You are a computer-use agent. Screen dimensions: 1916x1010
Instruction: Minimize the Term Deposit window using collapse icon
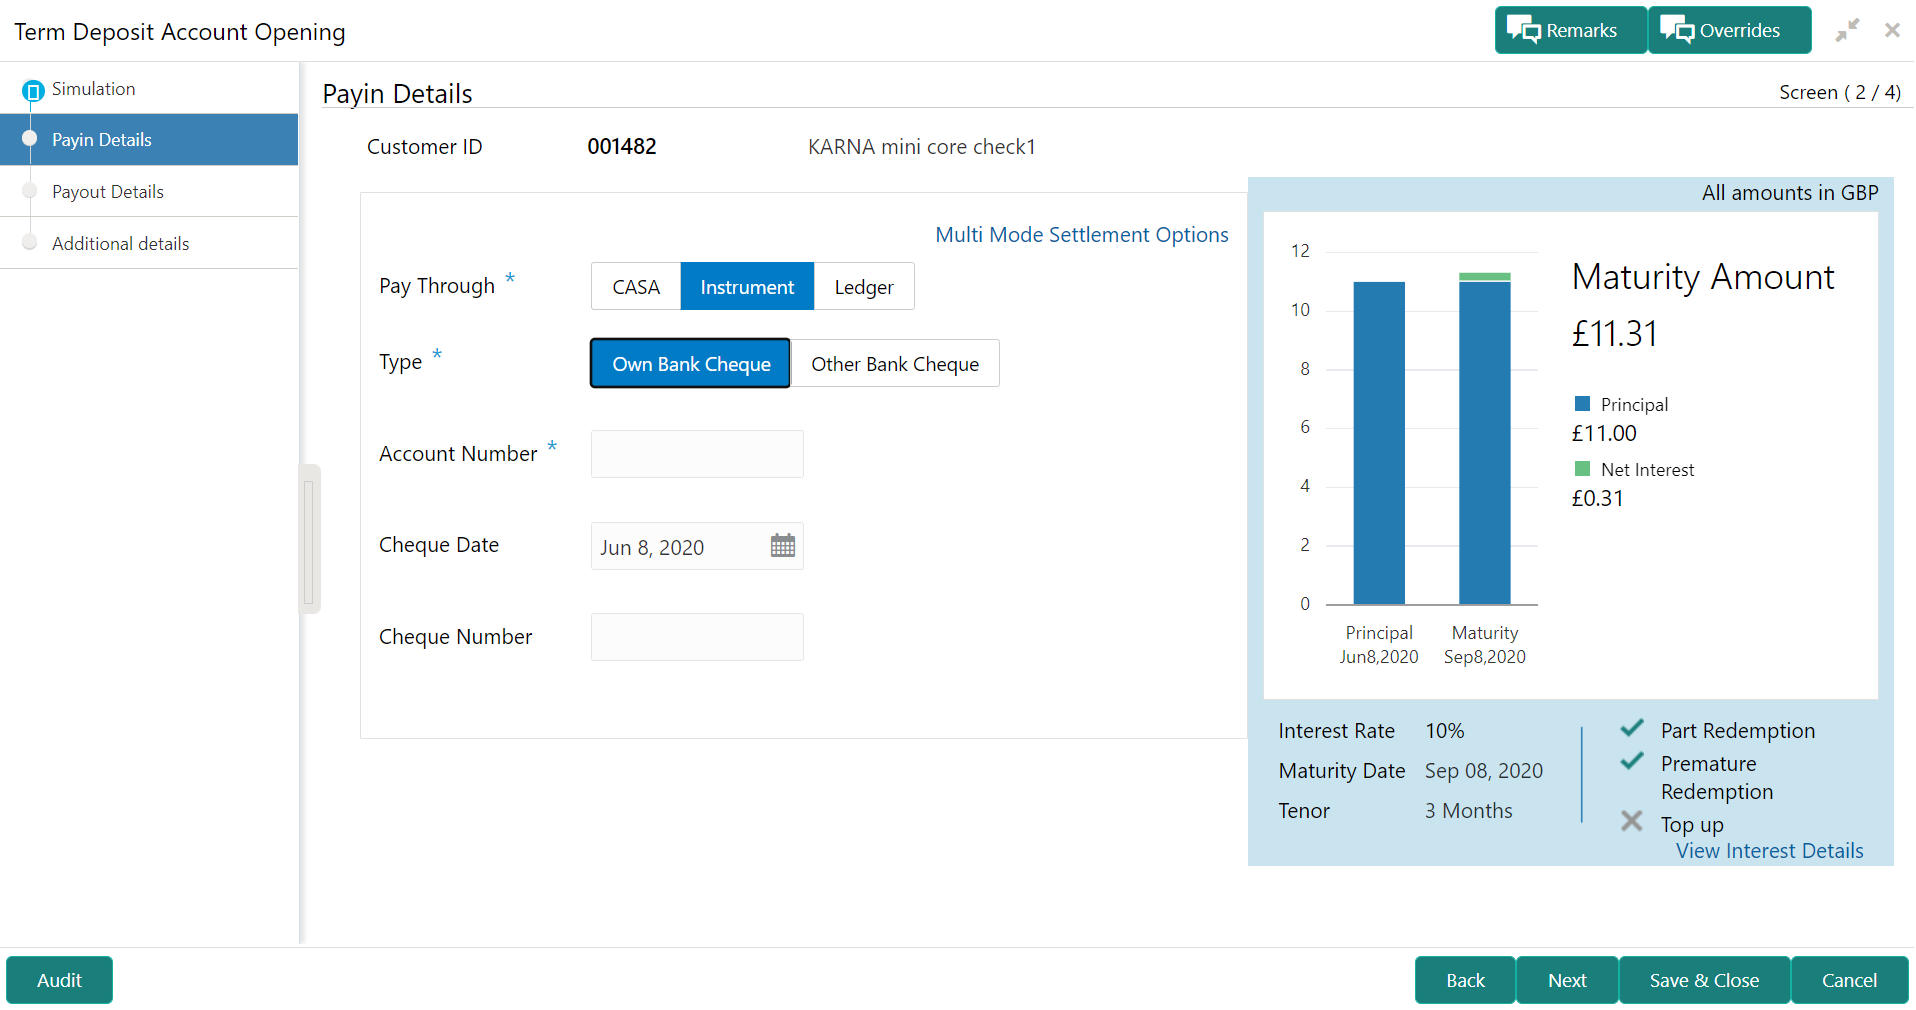tap(1847, 30)
